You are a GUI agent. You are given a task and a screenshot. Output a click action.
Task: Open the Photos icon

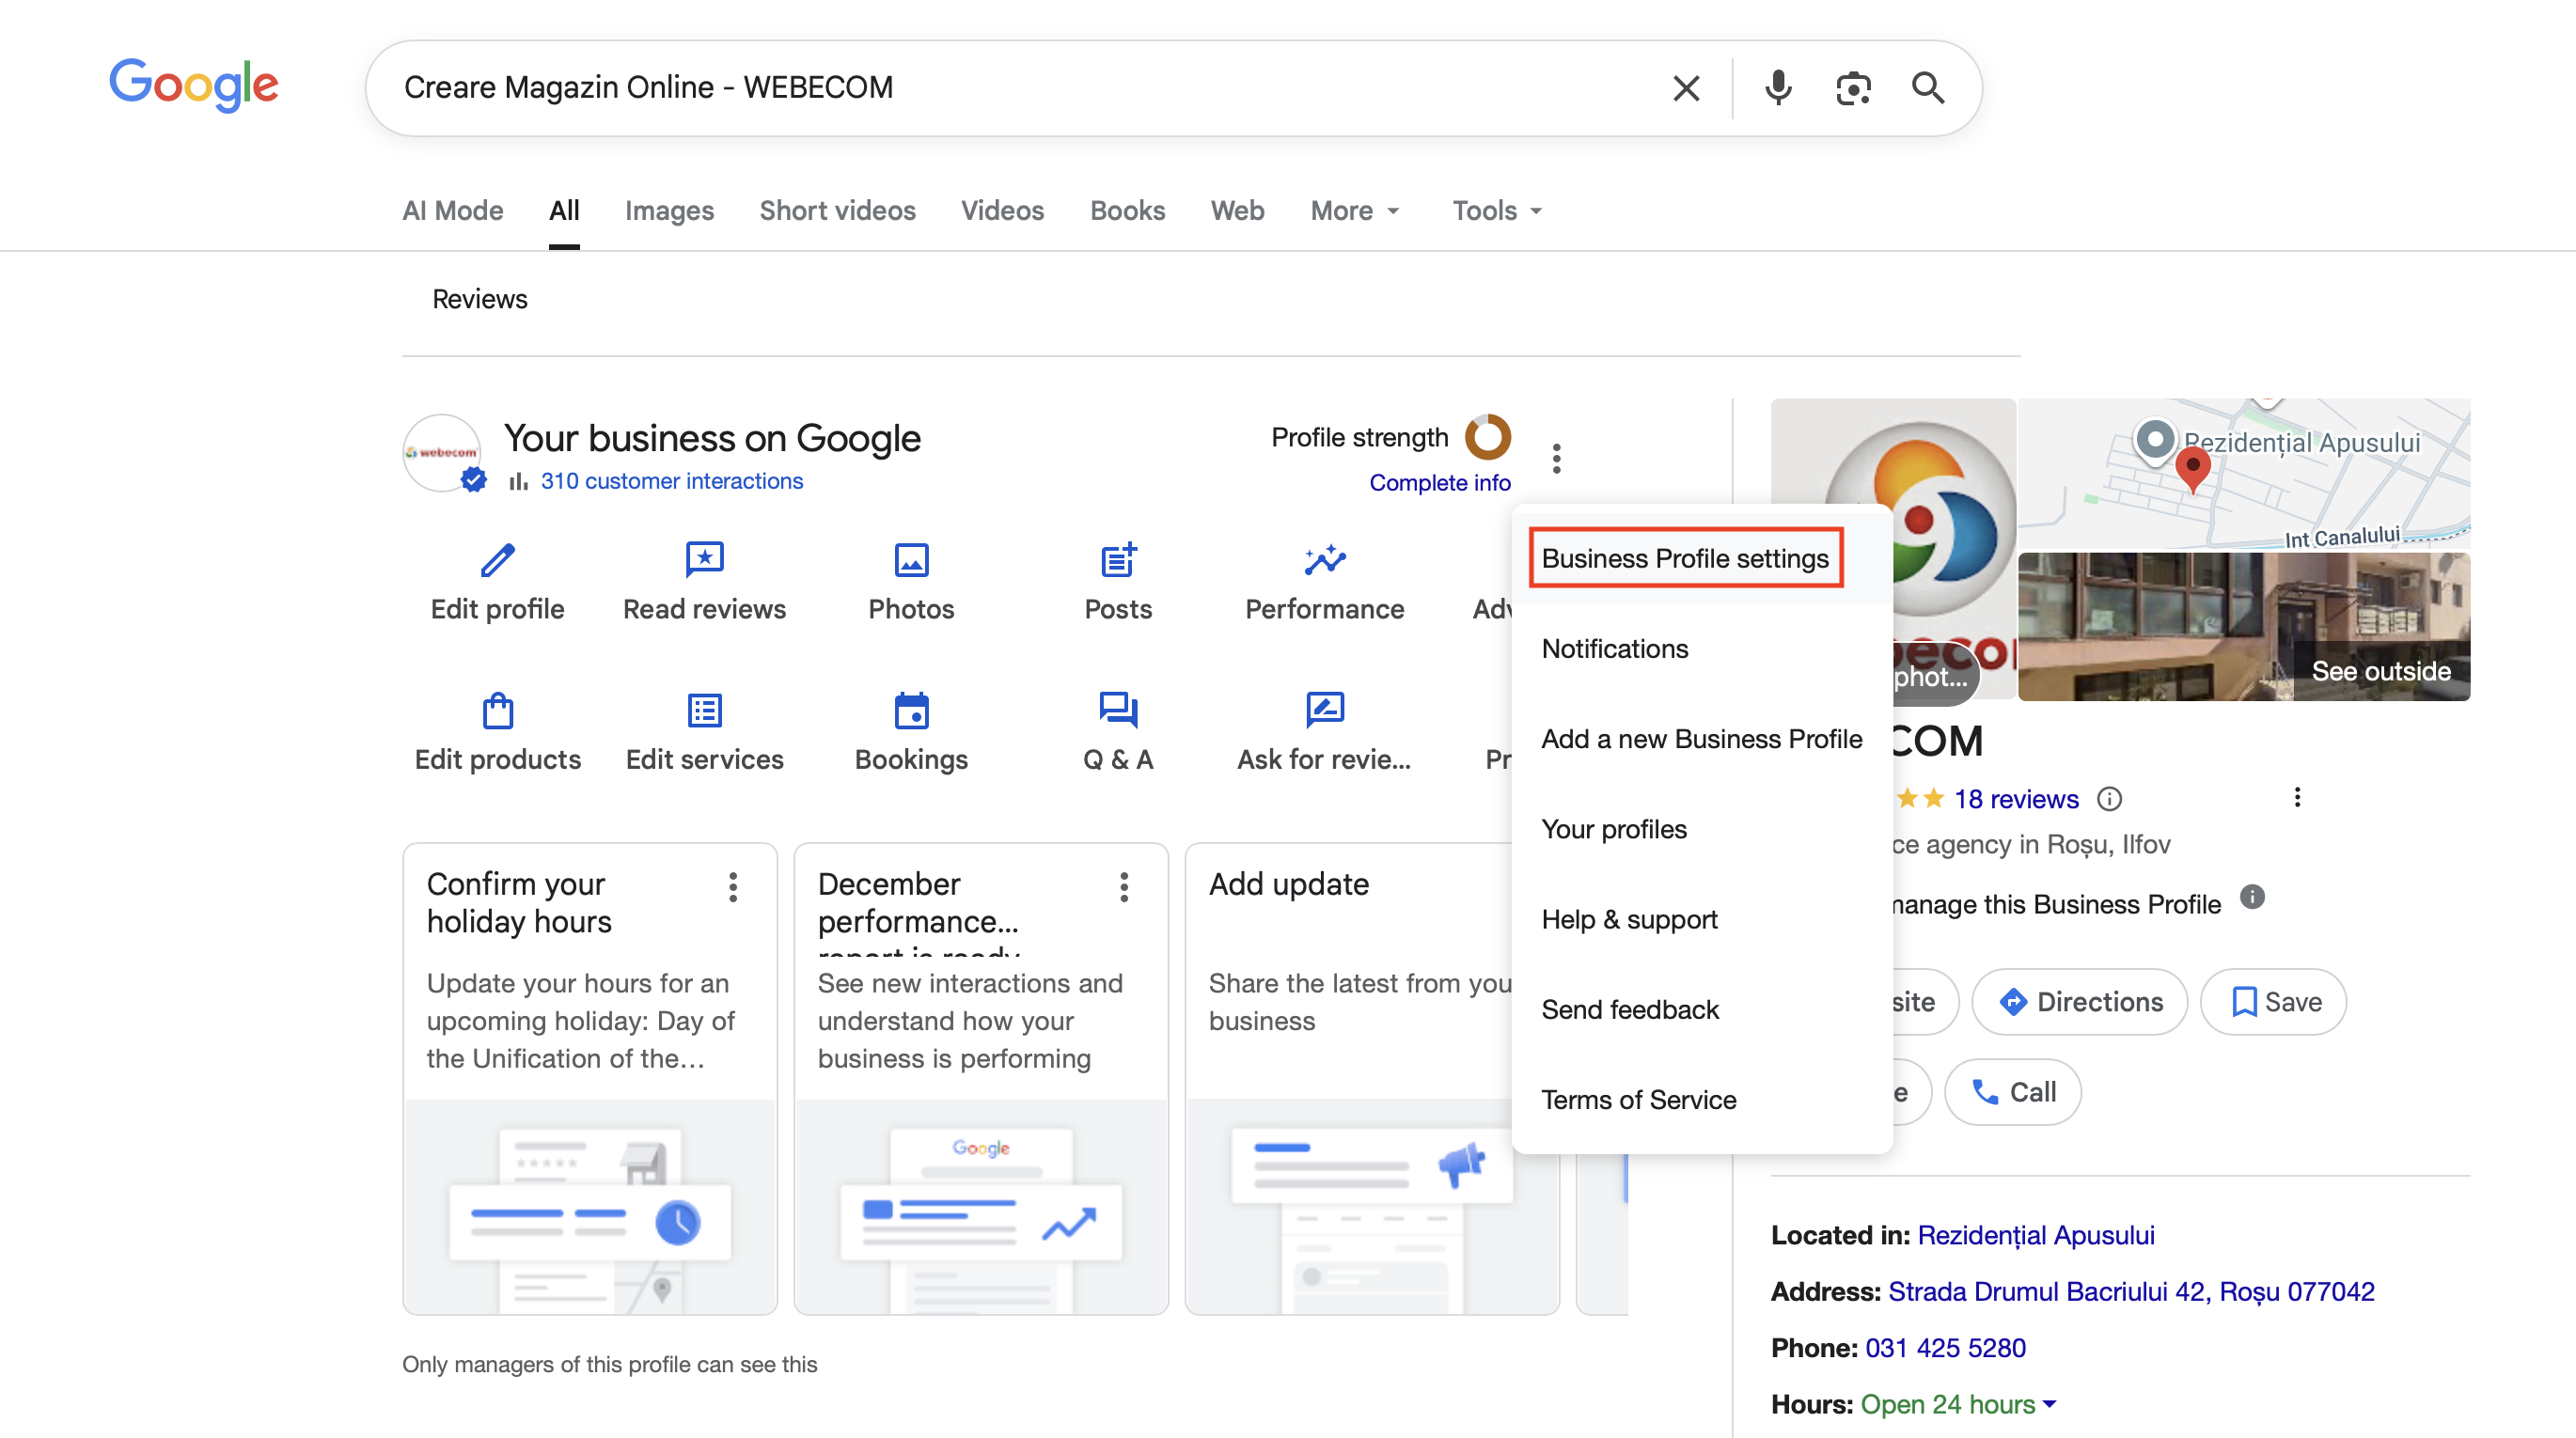pyautogui.click(x=911, y=560)
